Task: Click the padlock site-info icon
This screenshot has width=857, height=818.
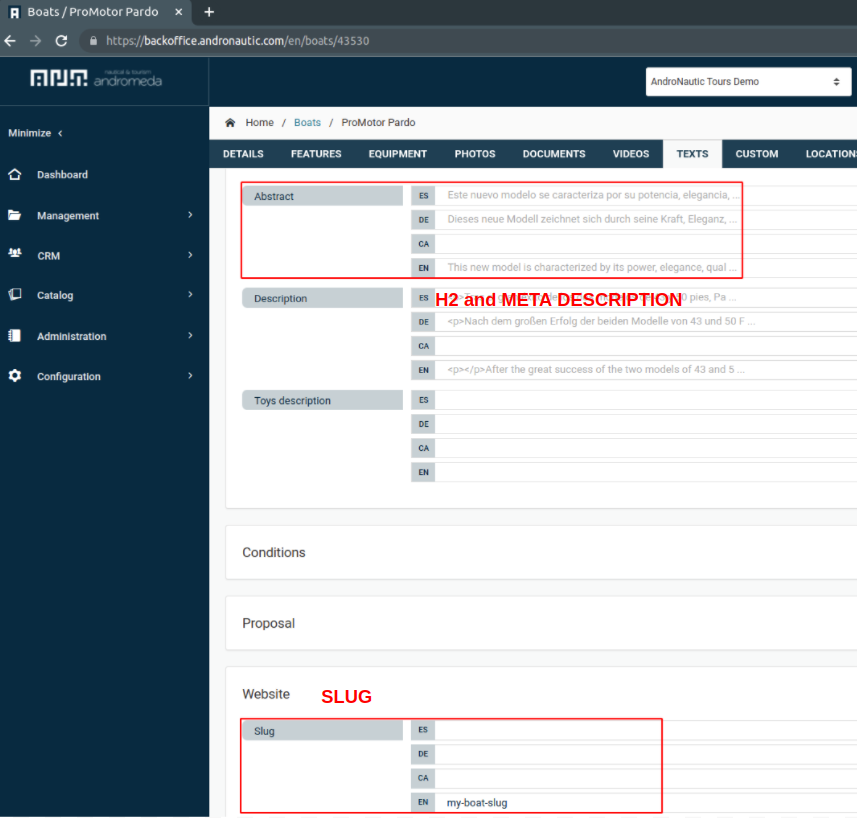Action: (x=93, y=41)
